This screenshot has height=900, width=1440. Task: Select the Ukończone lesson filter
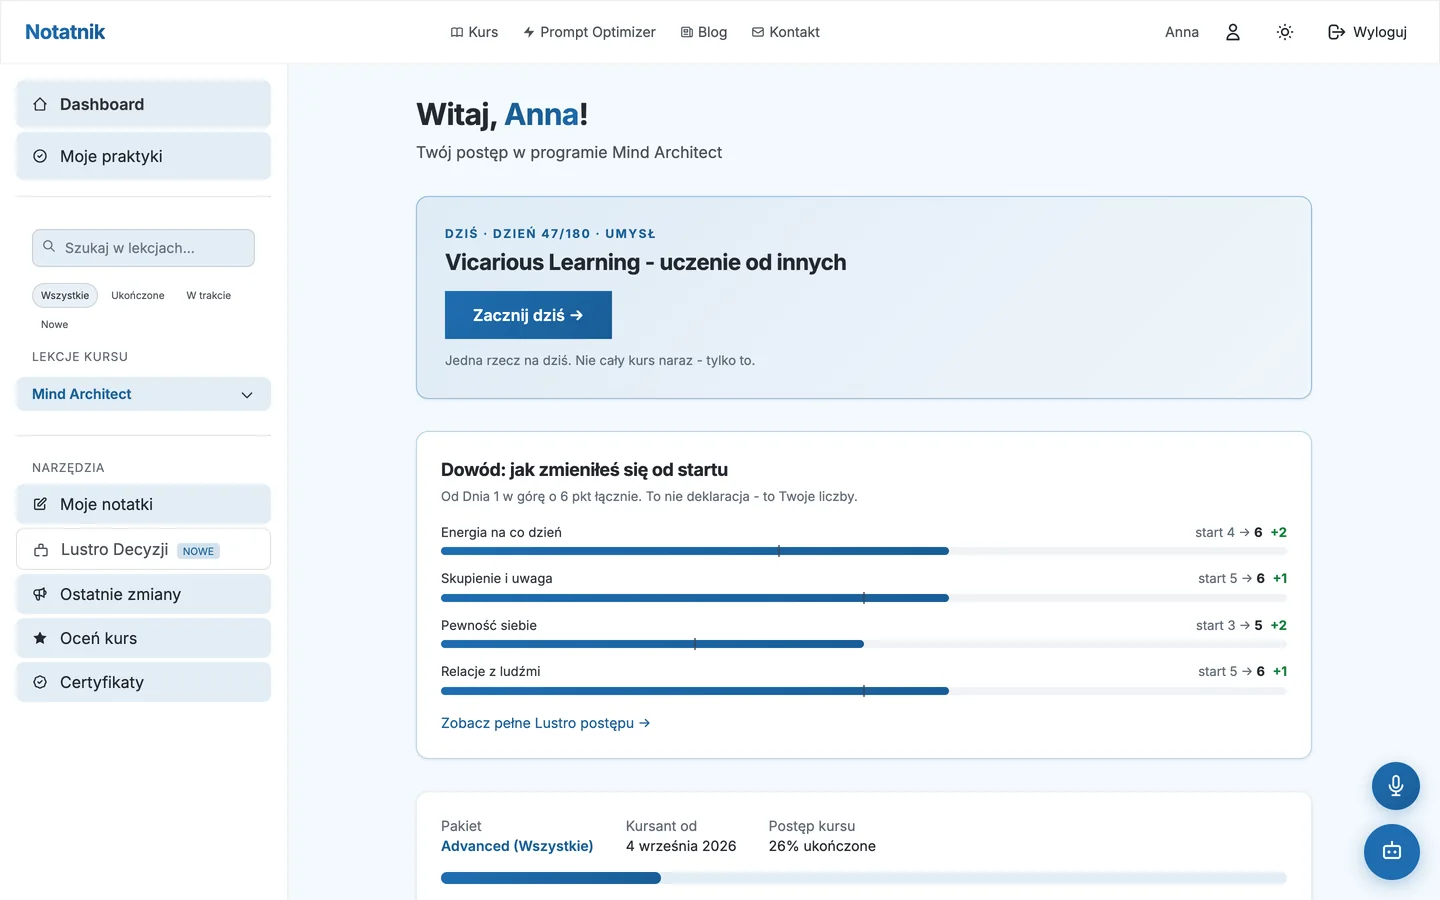click(x=138, y=295)
